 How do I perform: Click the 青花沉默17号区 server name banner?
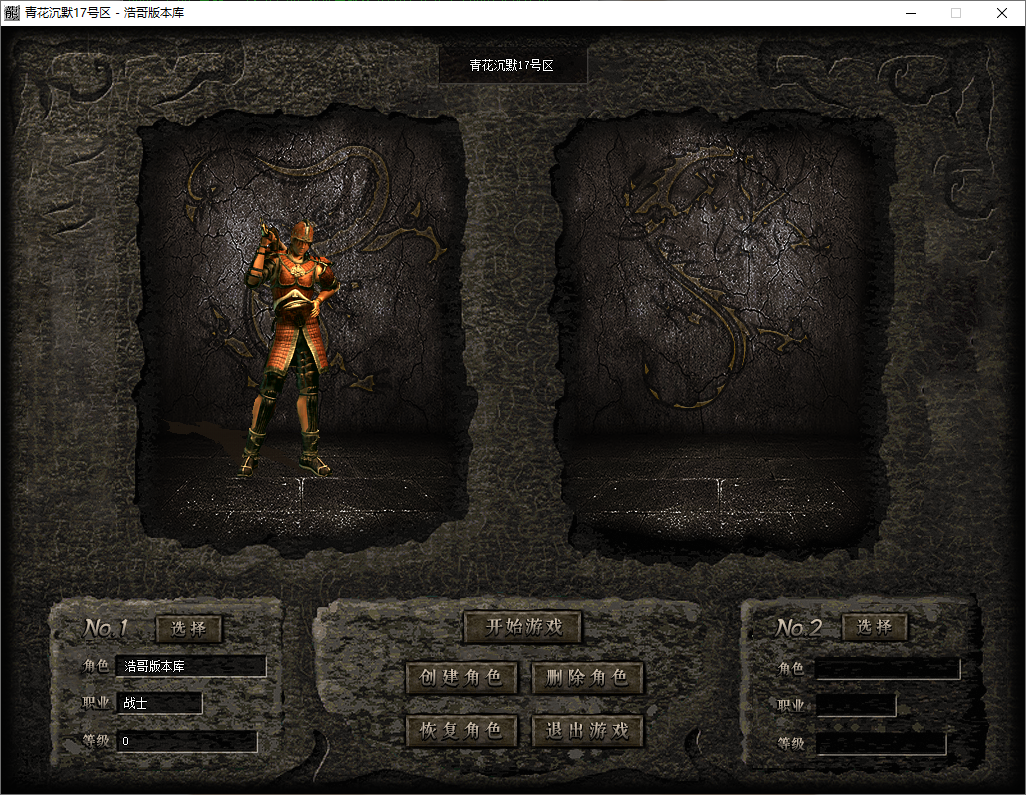[512, 66]
